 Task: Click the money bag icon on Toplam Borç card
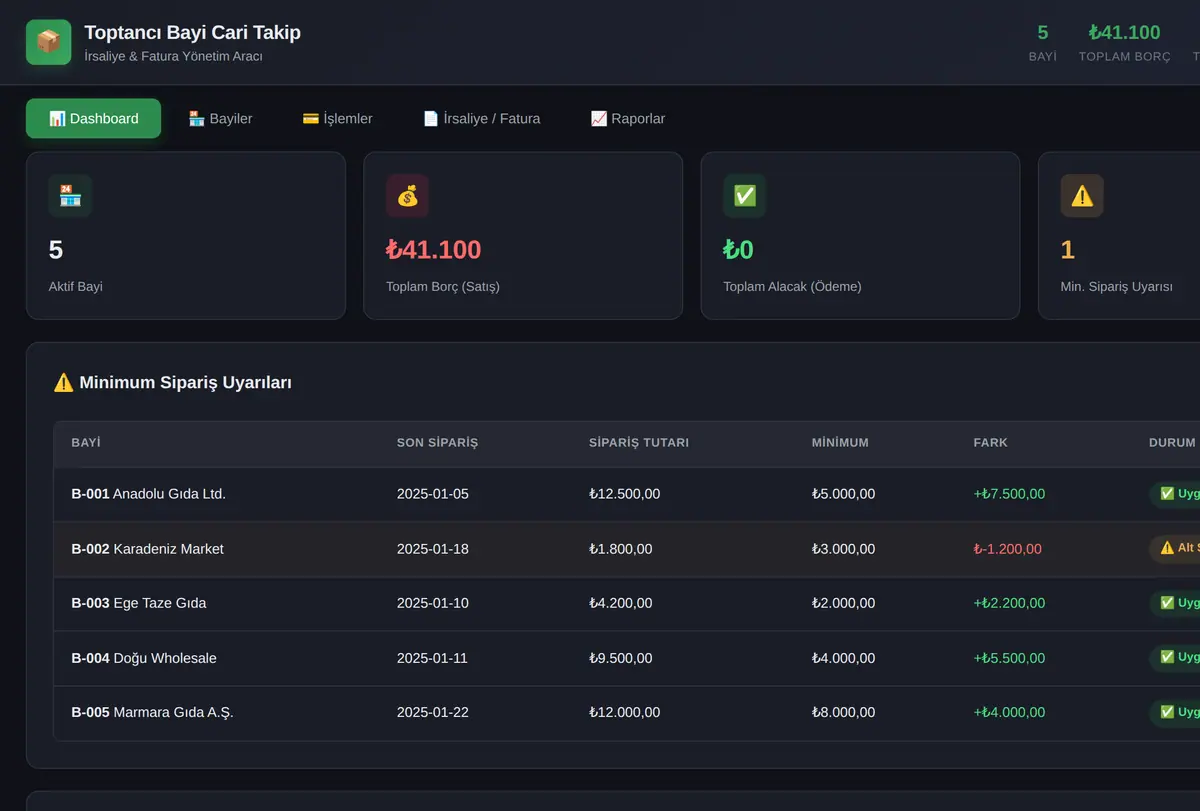(x=407, y=196)
